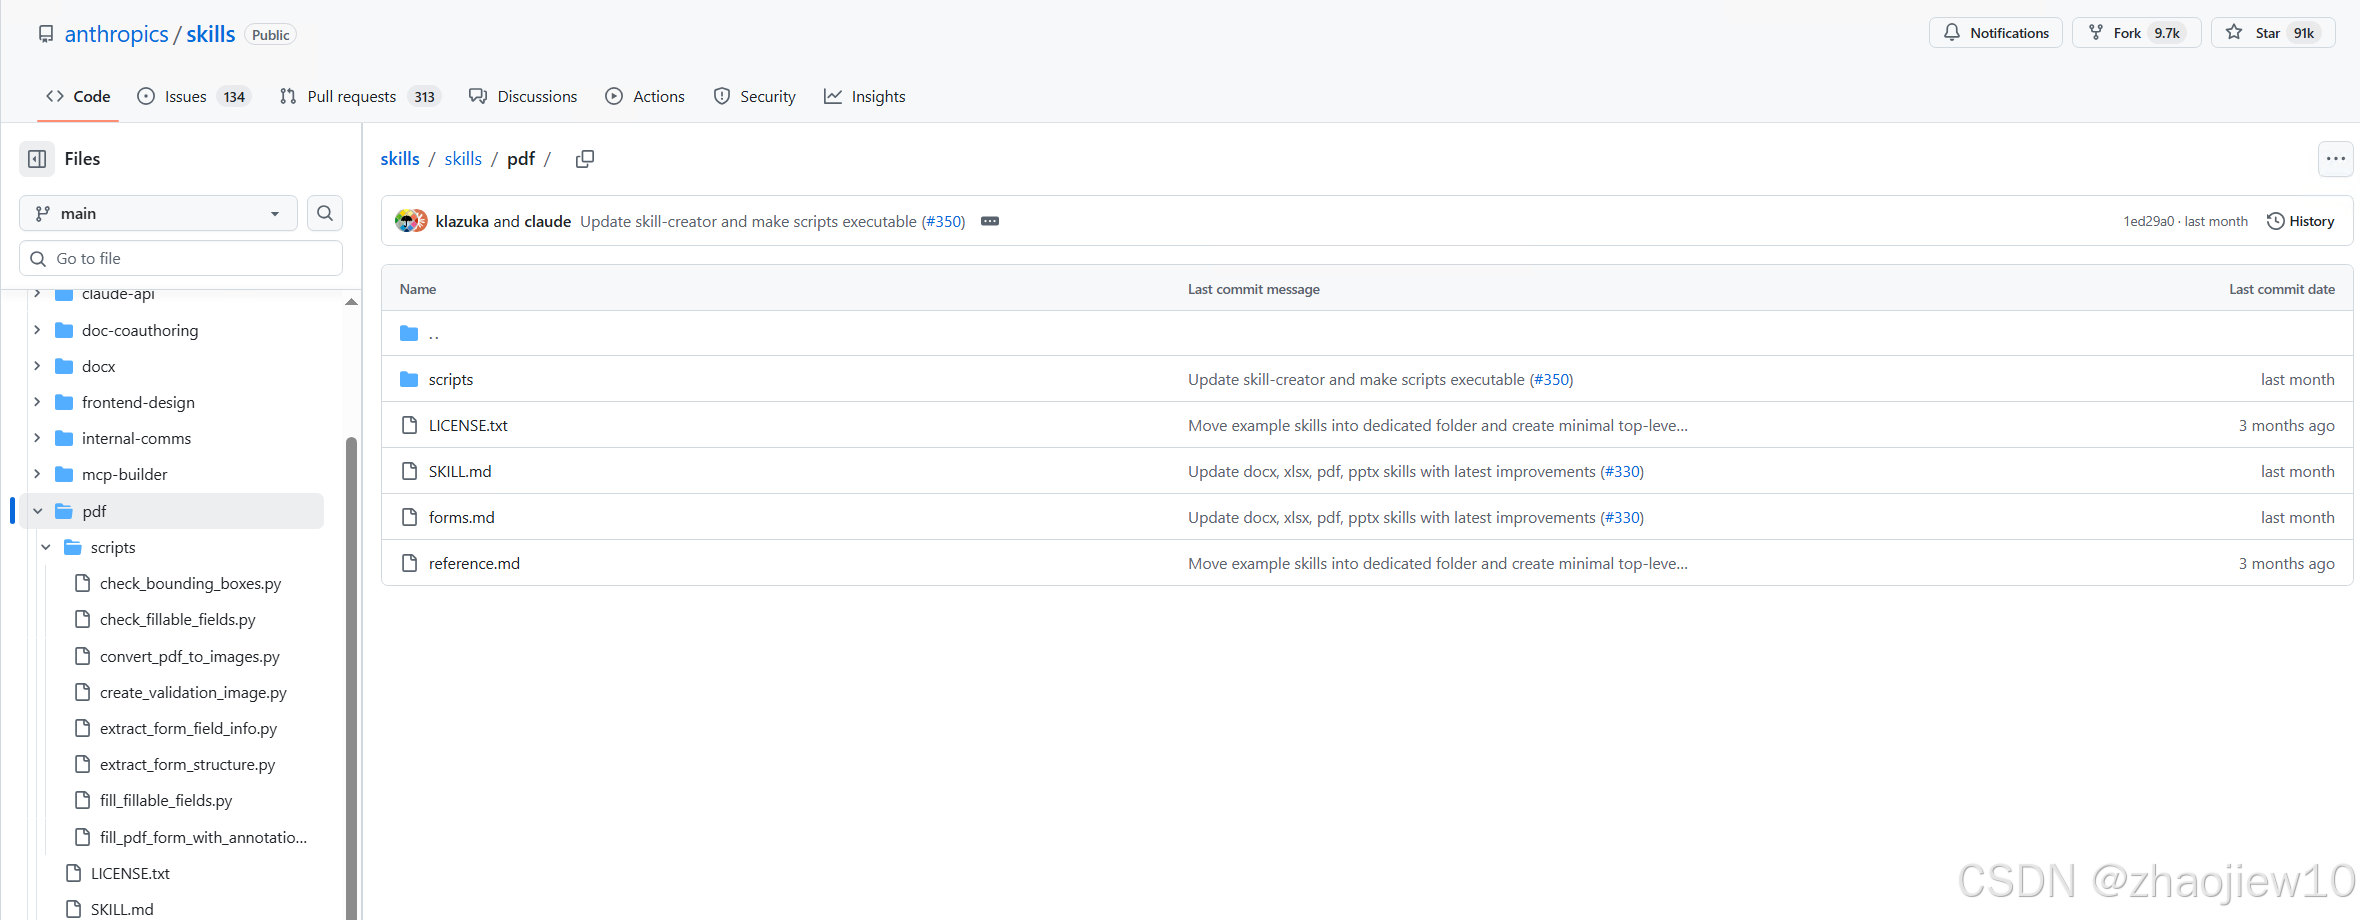Click the skills repository name link in header

(211, 34)
